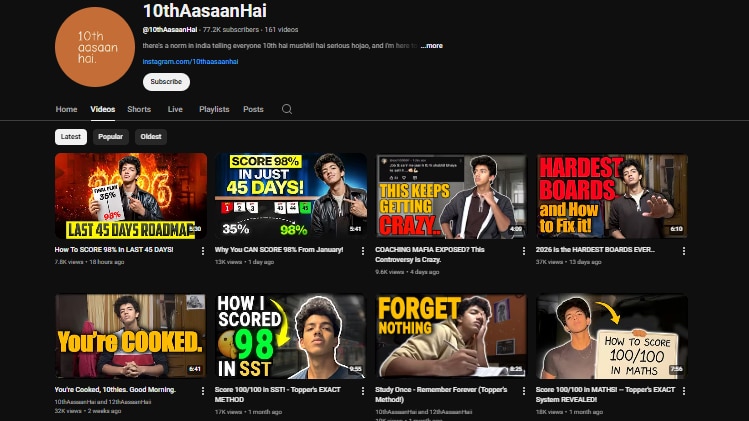Click the 10thAasaanHai channel avatar
Image resolution: width=749 pixels, height=421 pixels.
(95, 47)
